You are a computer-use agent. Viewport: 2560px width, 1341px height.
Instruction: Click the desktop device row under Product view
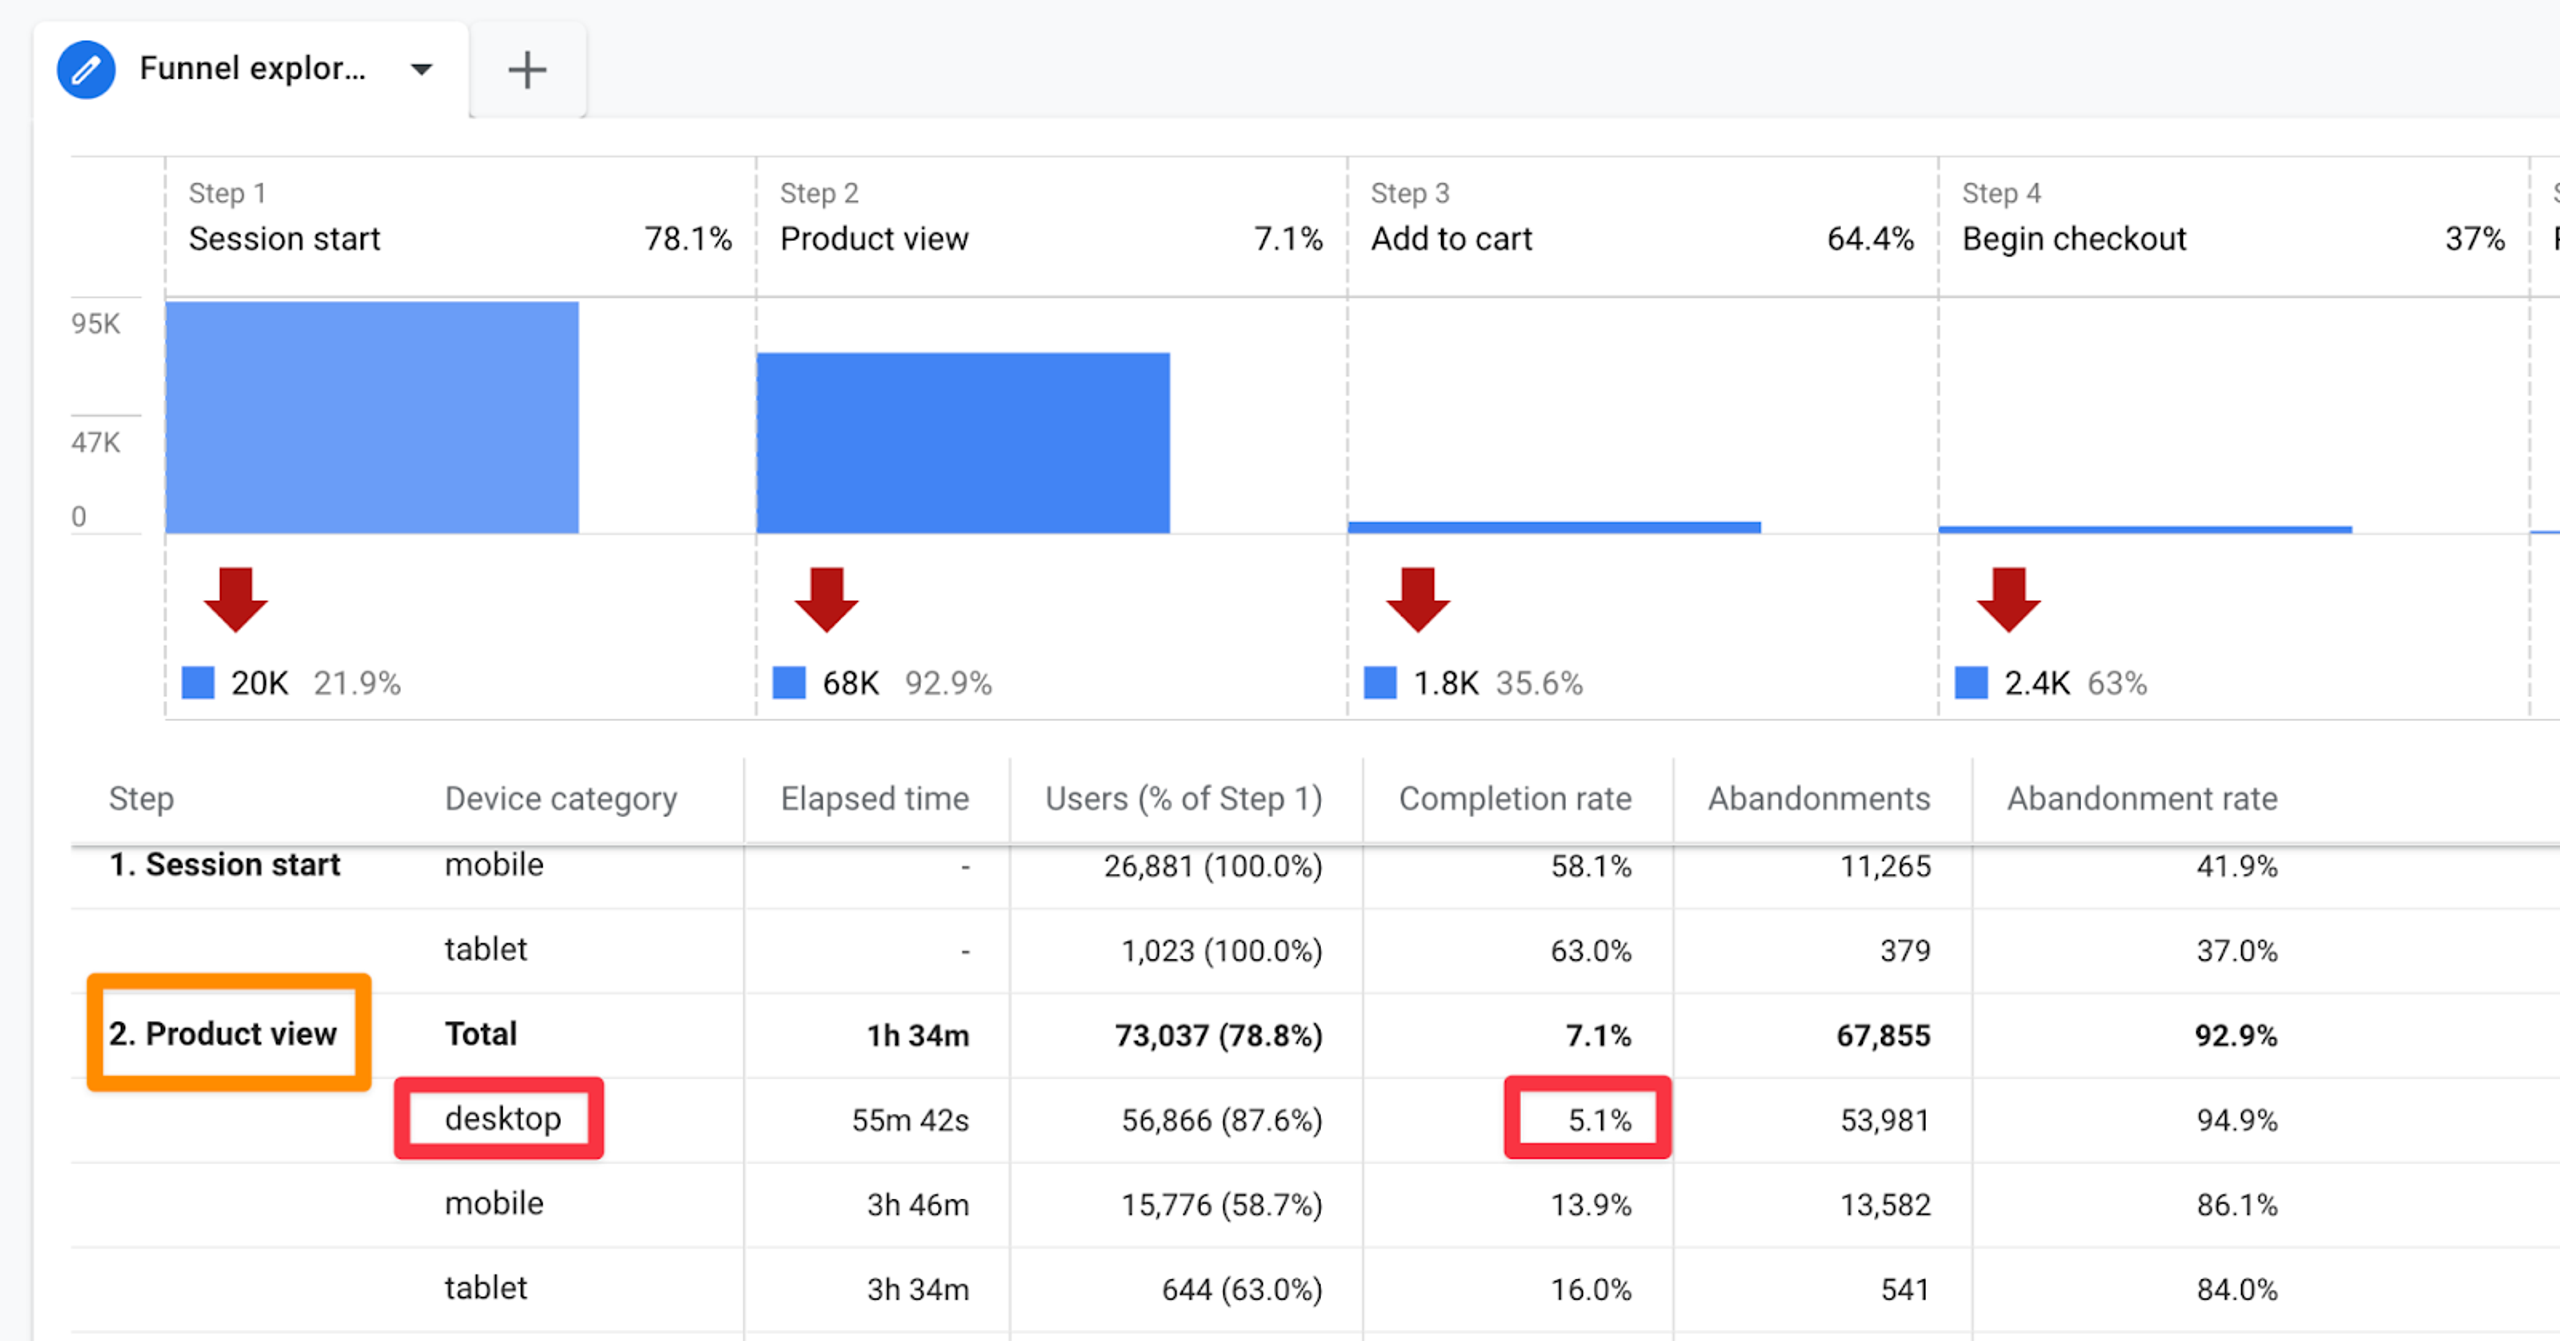(503, 1118)
